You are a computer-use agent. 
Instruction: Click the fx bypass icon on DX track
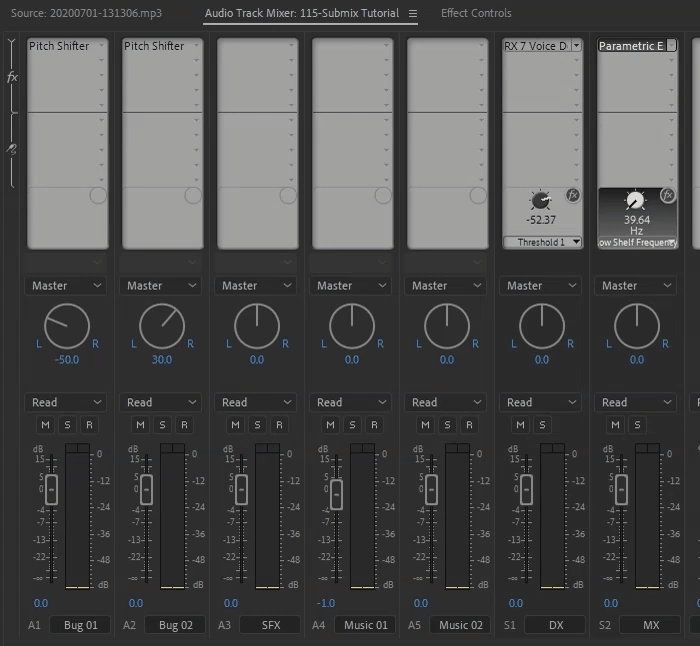pyautogui.click(x=573, y=195)
